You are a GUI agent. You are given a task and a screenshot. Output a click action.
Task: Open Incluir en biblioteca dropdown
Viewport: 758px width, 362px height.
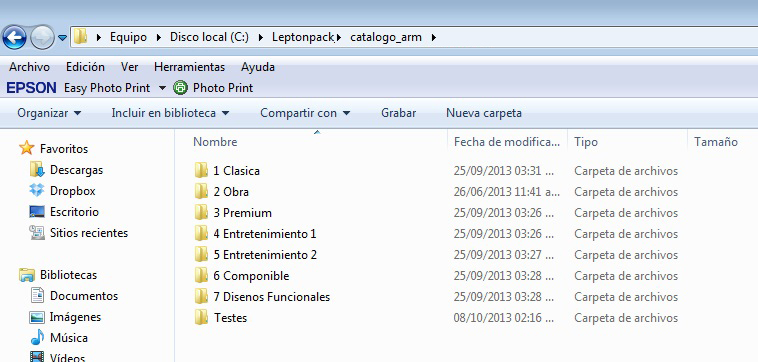(x=170, y=113)
